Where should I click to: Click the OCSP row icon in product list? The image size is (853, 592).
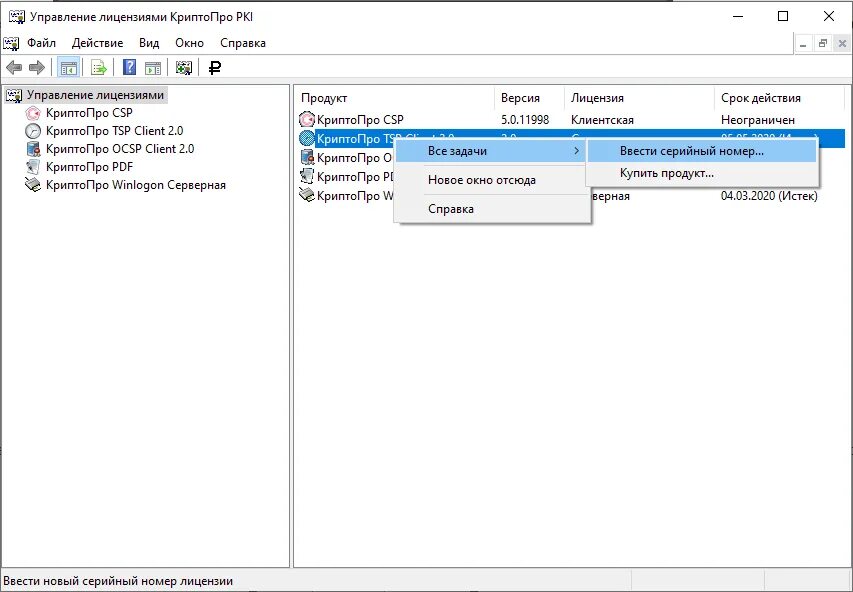tap(307, 158)
